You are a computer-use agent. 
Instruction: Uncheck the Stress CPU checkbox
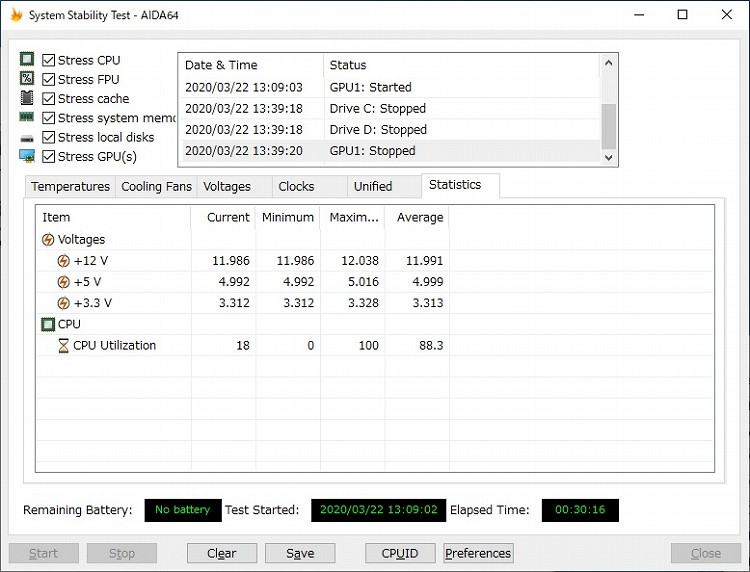(49, 60)
